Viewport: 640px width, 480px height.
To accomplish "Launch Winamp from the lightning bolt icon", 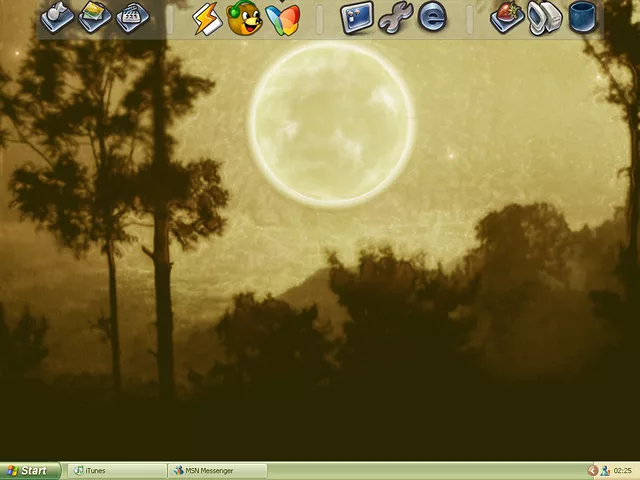I will tap(207, 18).
